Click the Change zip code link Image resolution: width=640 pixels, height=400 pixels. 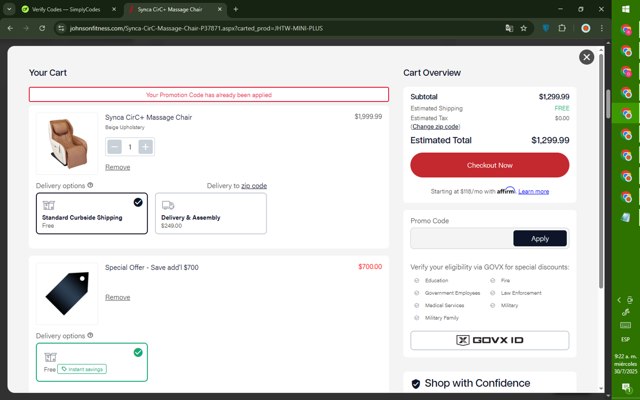[436, 127]
